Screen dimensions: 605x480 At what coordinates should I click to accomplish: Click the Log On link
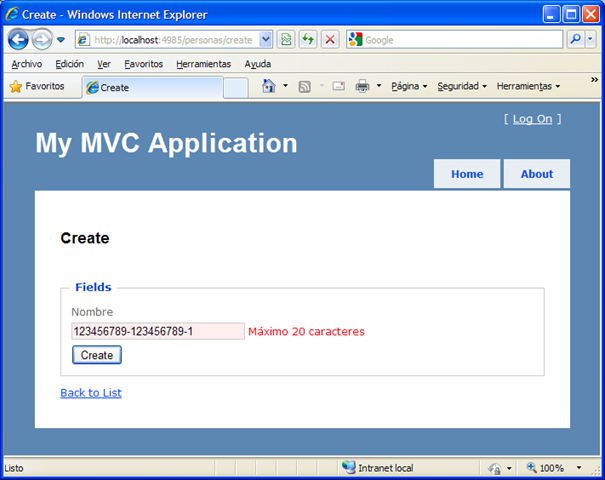click(x=532, y=119)
